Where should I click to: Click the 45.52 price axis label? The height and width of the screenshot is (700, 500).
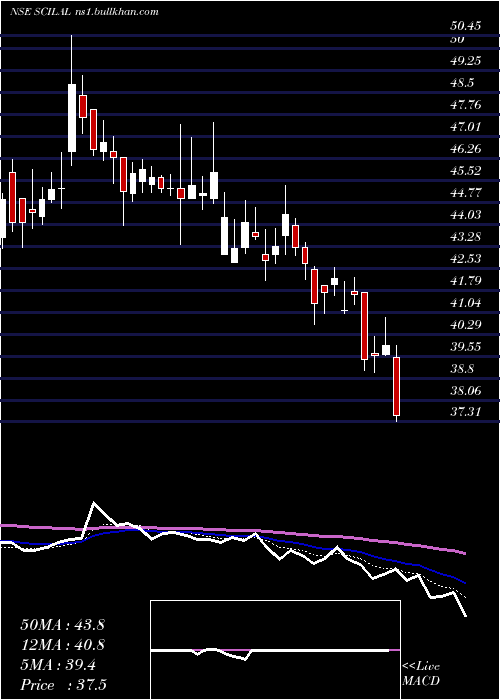[x=466, y=171]
